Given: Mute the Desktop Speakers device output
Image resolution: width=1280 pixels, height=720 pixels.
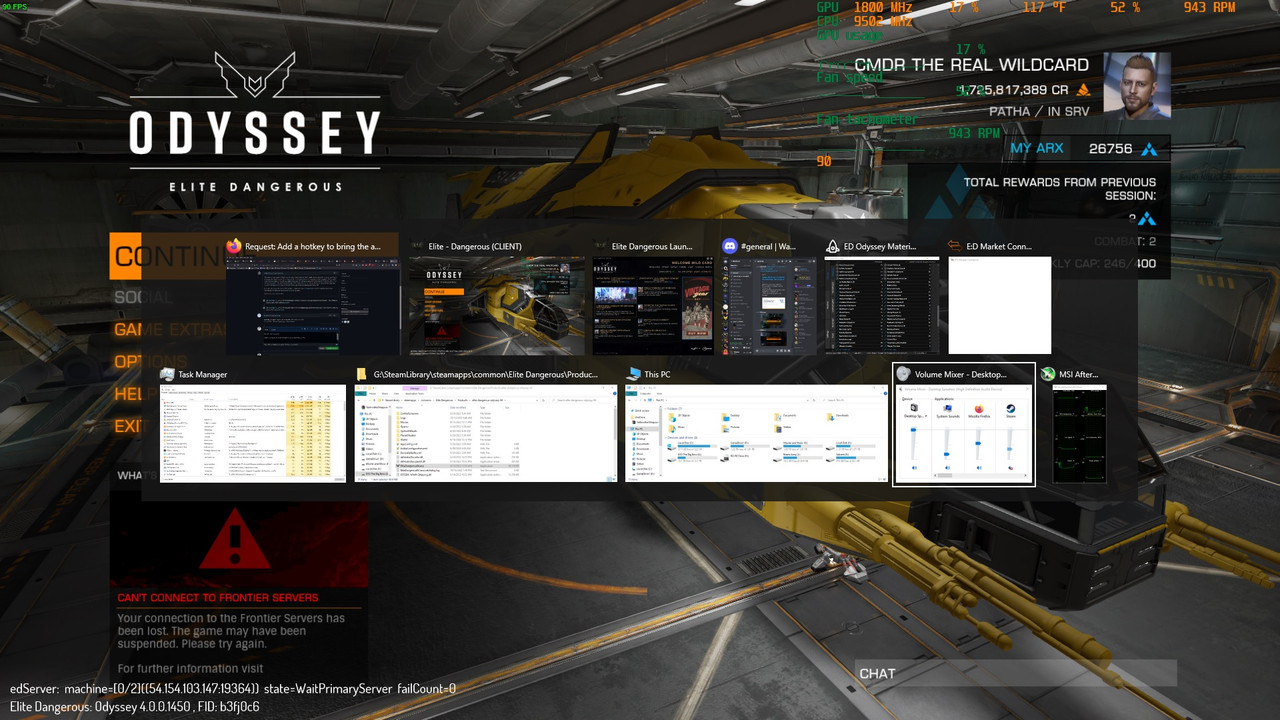Looking at the screenshot, I should pos(914,468).
